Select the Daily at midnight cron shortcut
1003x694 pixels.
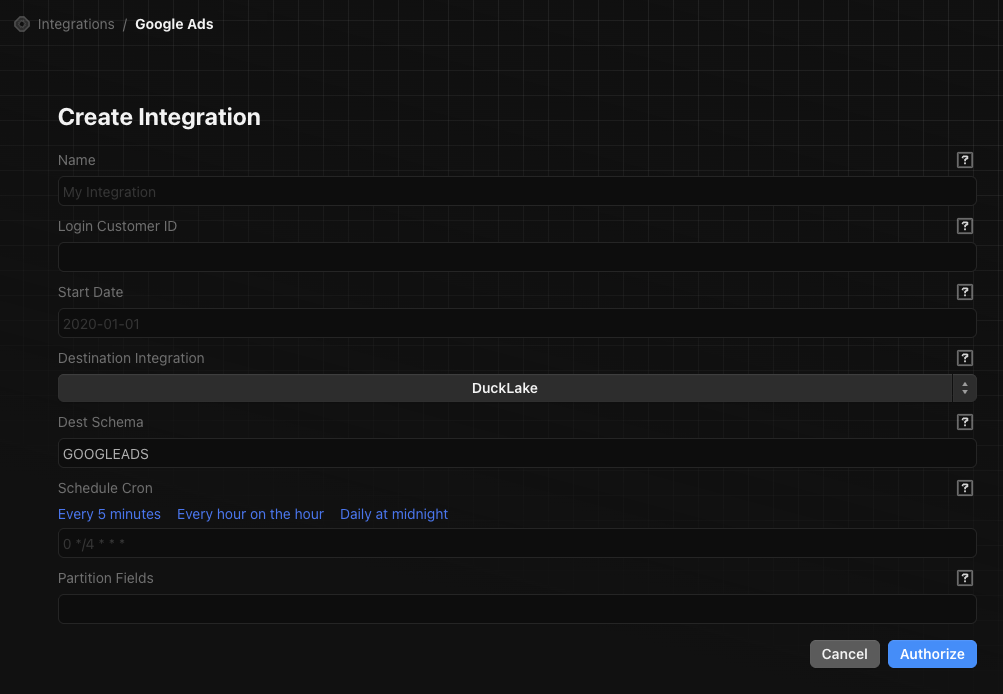[x=393, y=514]
